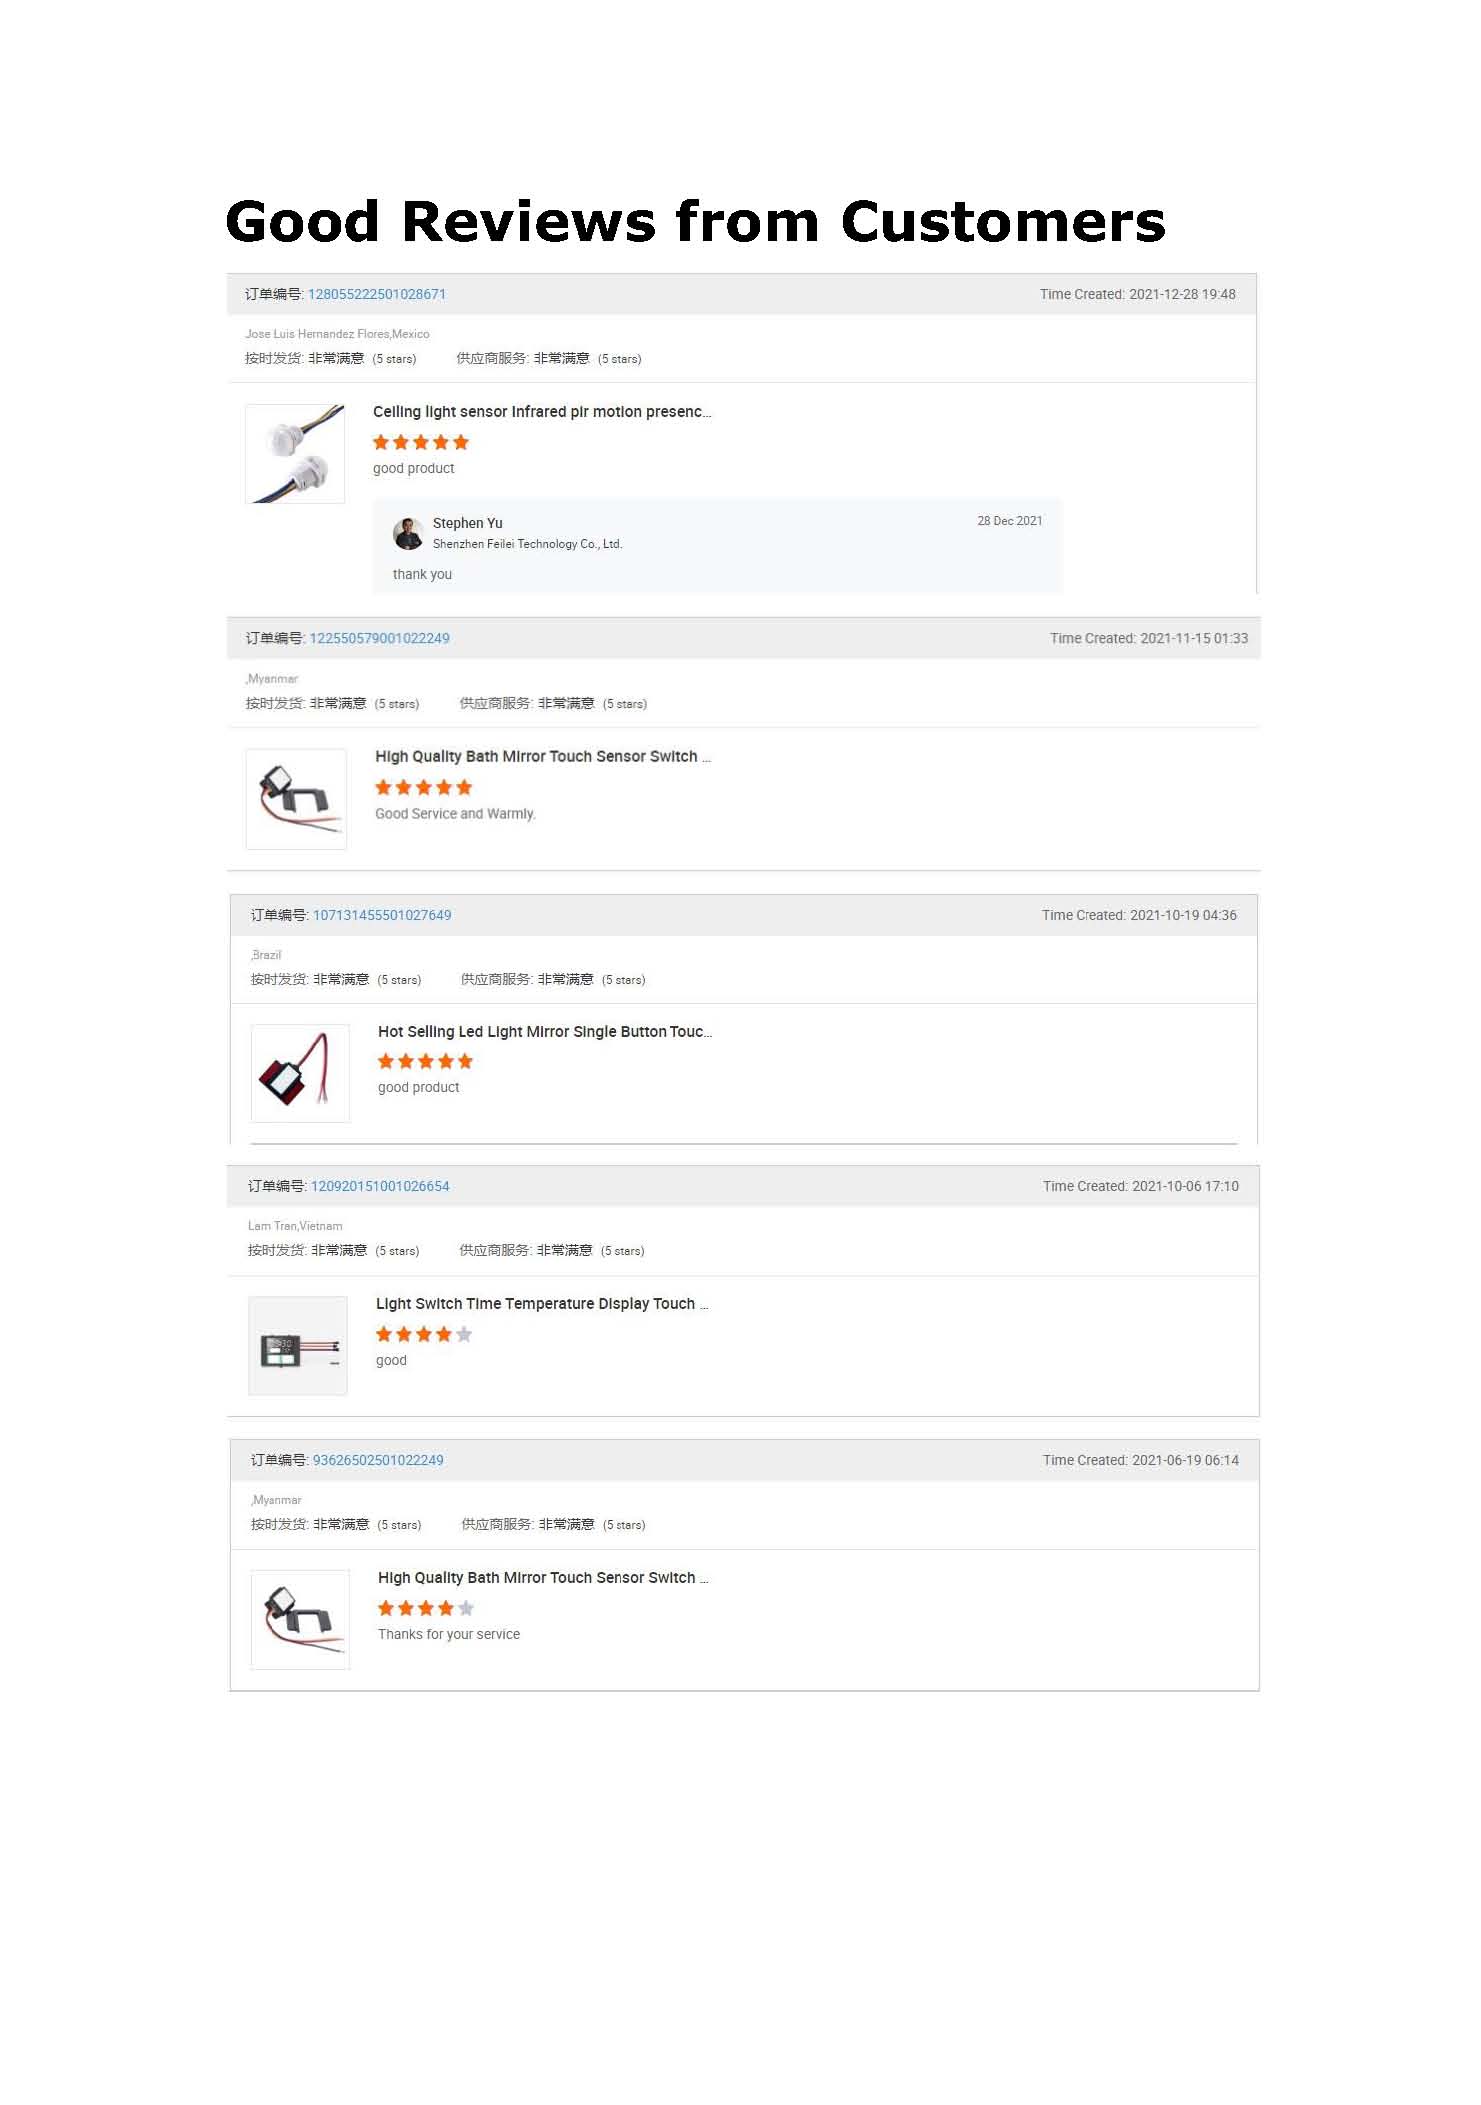The height and width of the screenshot is (2105, 1481).
Task: Click the star rating above 'Thanks for your service'
Action: coord(426,1608)
